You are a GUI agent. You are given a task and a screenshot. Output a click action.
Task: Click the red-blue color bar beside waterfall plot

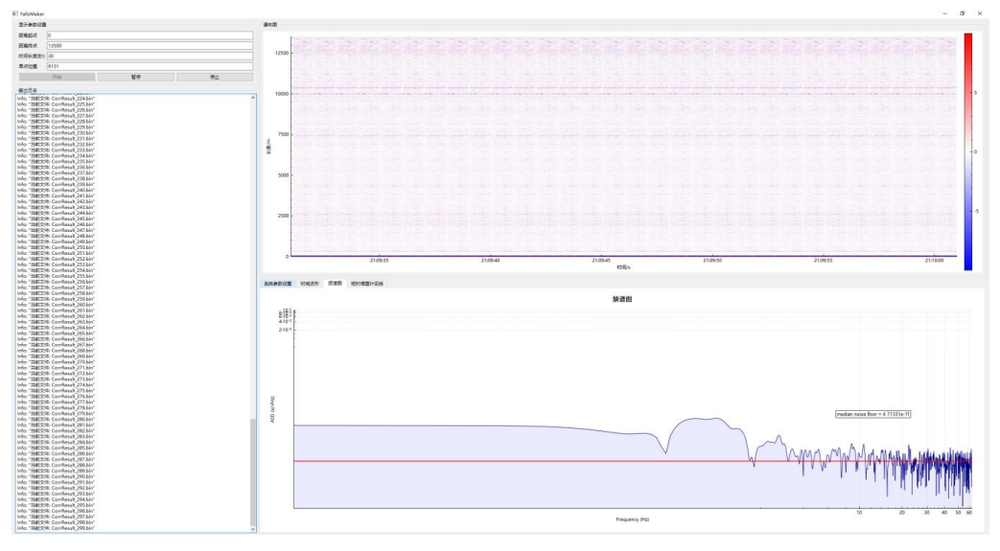(967, 150)
